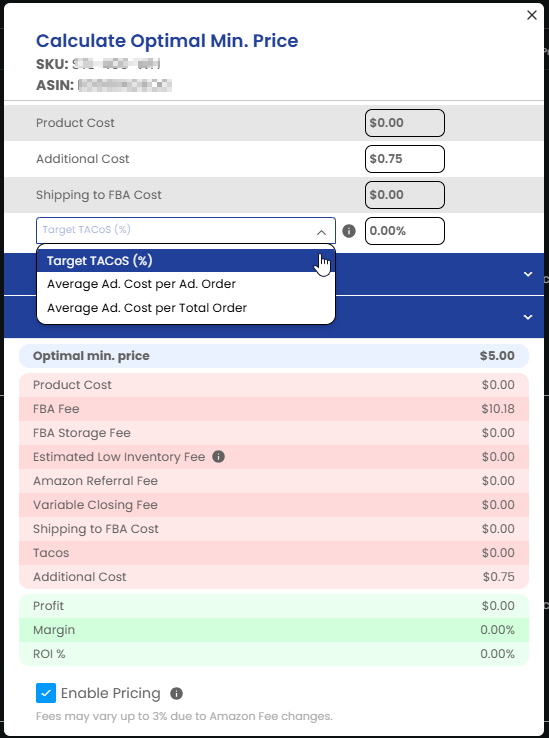Click the FBA Fee row in breakdown
This screenshot has height=738, width=549.
[274, 409]
